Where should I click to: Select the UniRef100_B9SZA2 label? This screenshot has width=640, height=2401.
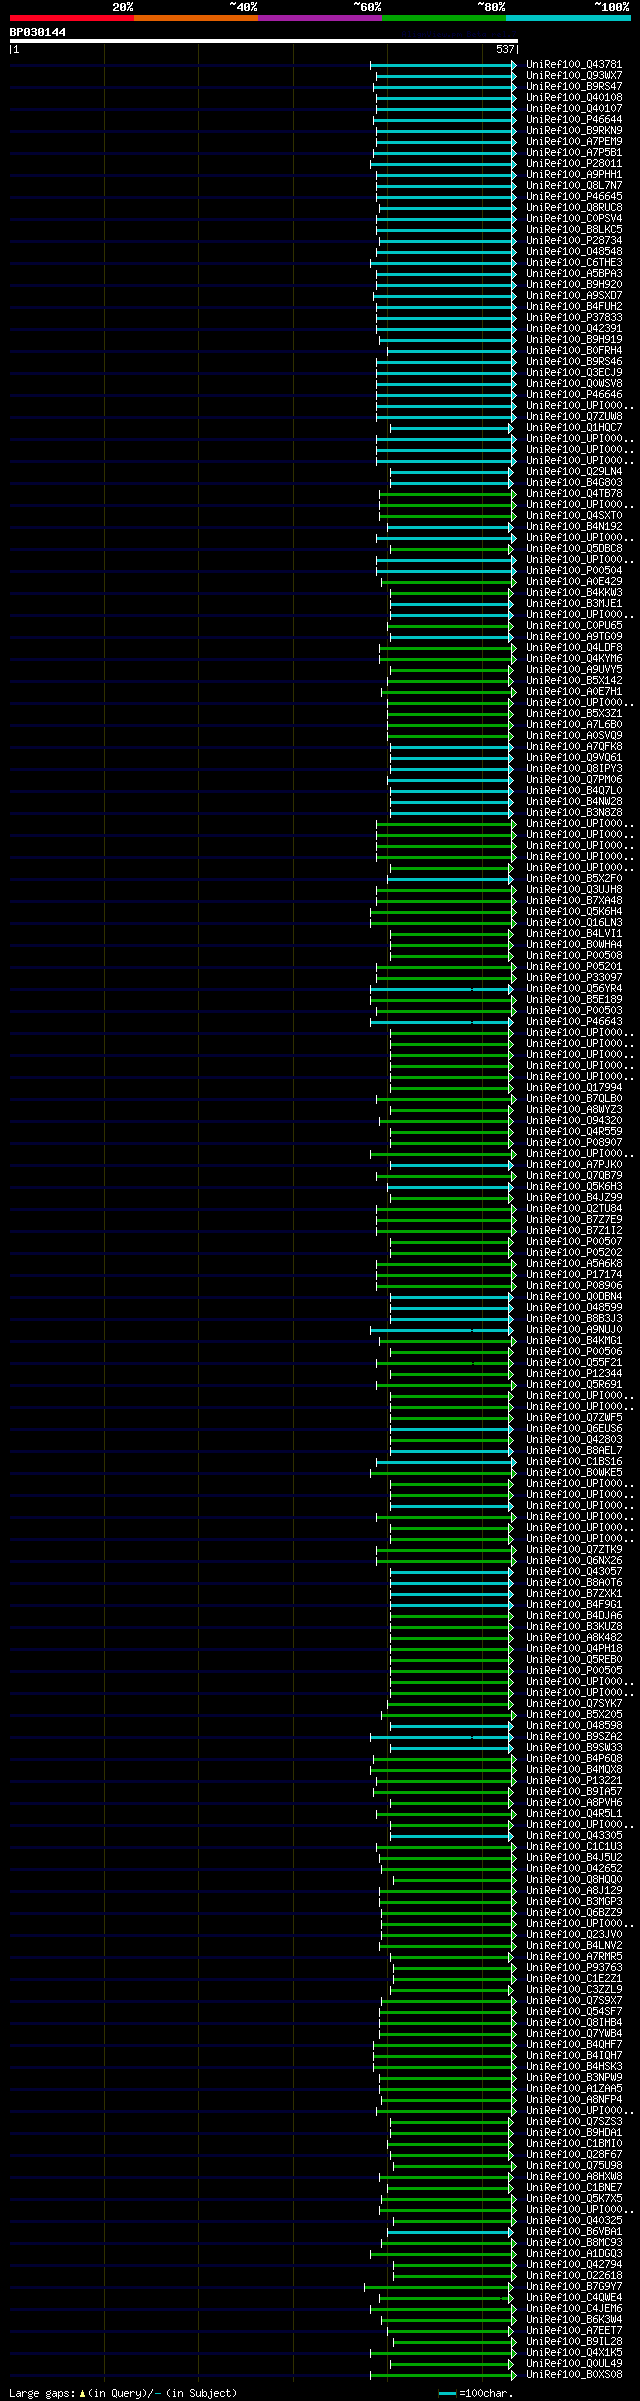tap(574, 1737)
